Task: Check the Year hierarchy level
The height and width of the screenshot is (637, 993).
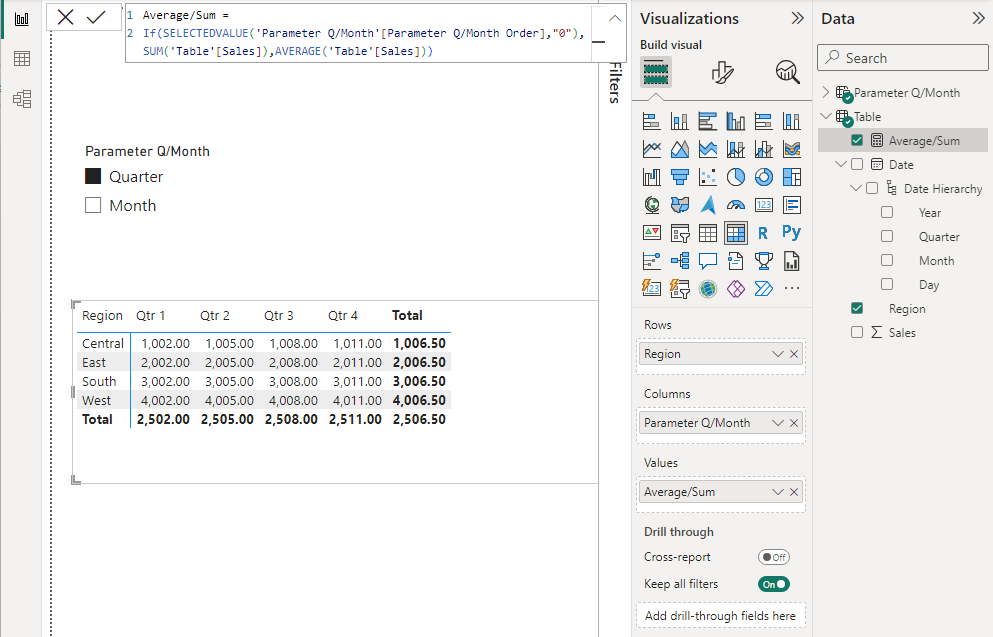Action: (x=887, y=212)
